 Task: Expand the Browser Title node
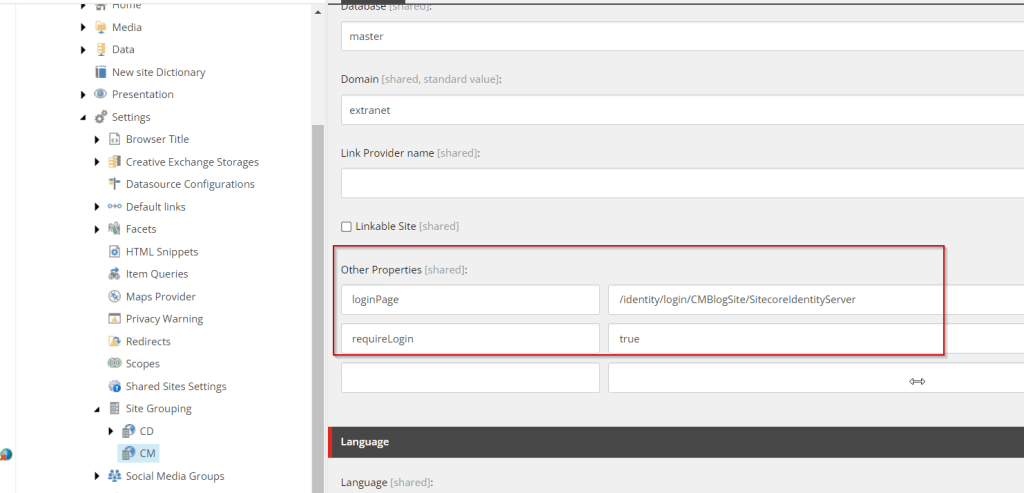pos(97,139)
